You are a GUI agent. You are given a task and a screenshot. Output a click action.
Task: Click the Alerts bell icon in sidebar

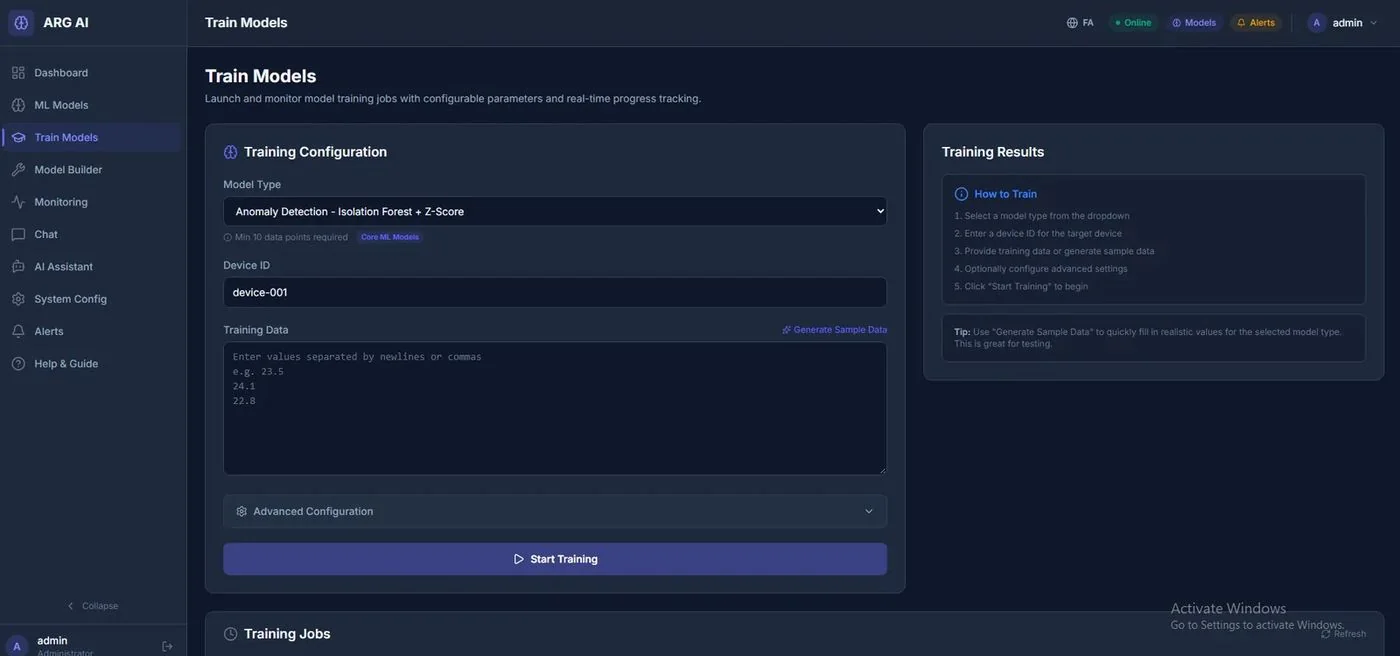[x=18, y=331]
